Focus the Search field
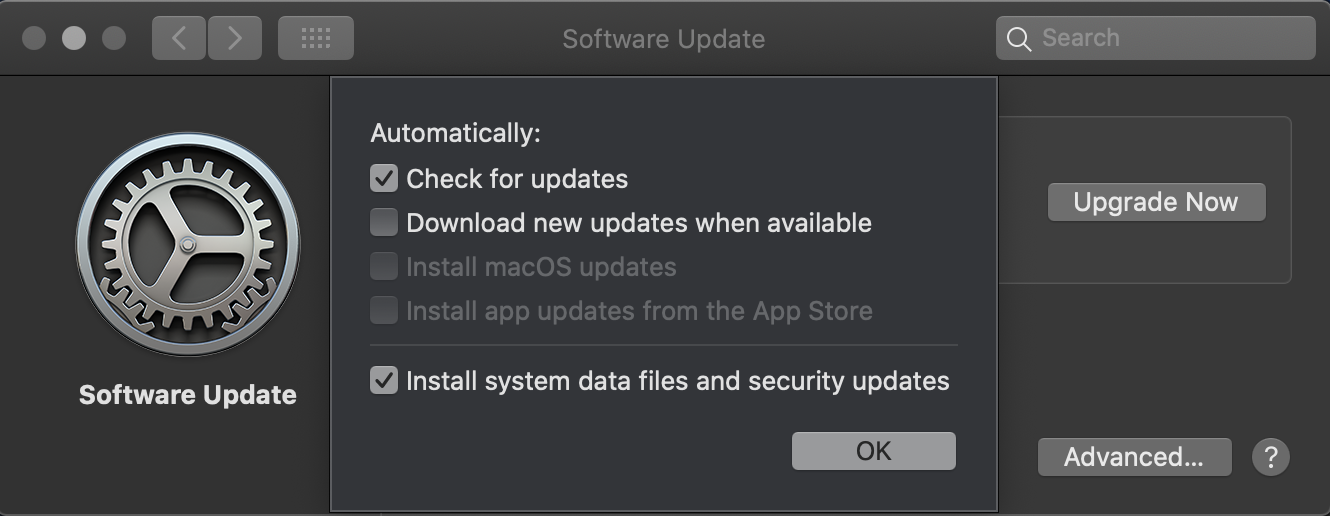The height and width of the screenshot is (516, 1330). point(1170,39)
